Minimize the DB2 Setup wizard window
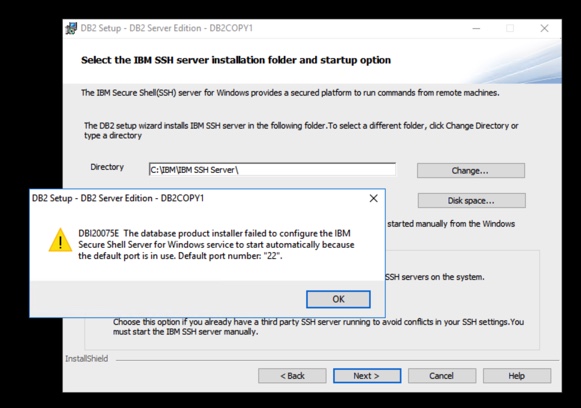 tap(476, 29)
